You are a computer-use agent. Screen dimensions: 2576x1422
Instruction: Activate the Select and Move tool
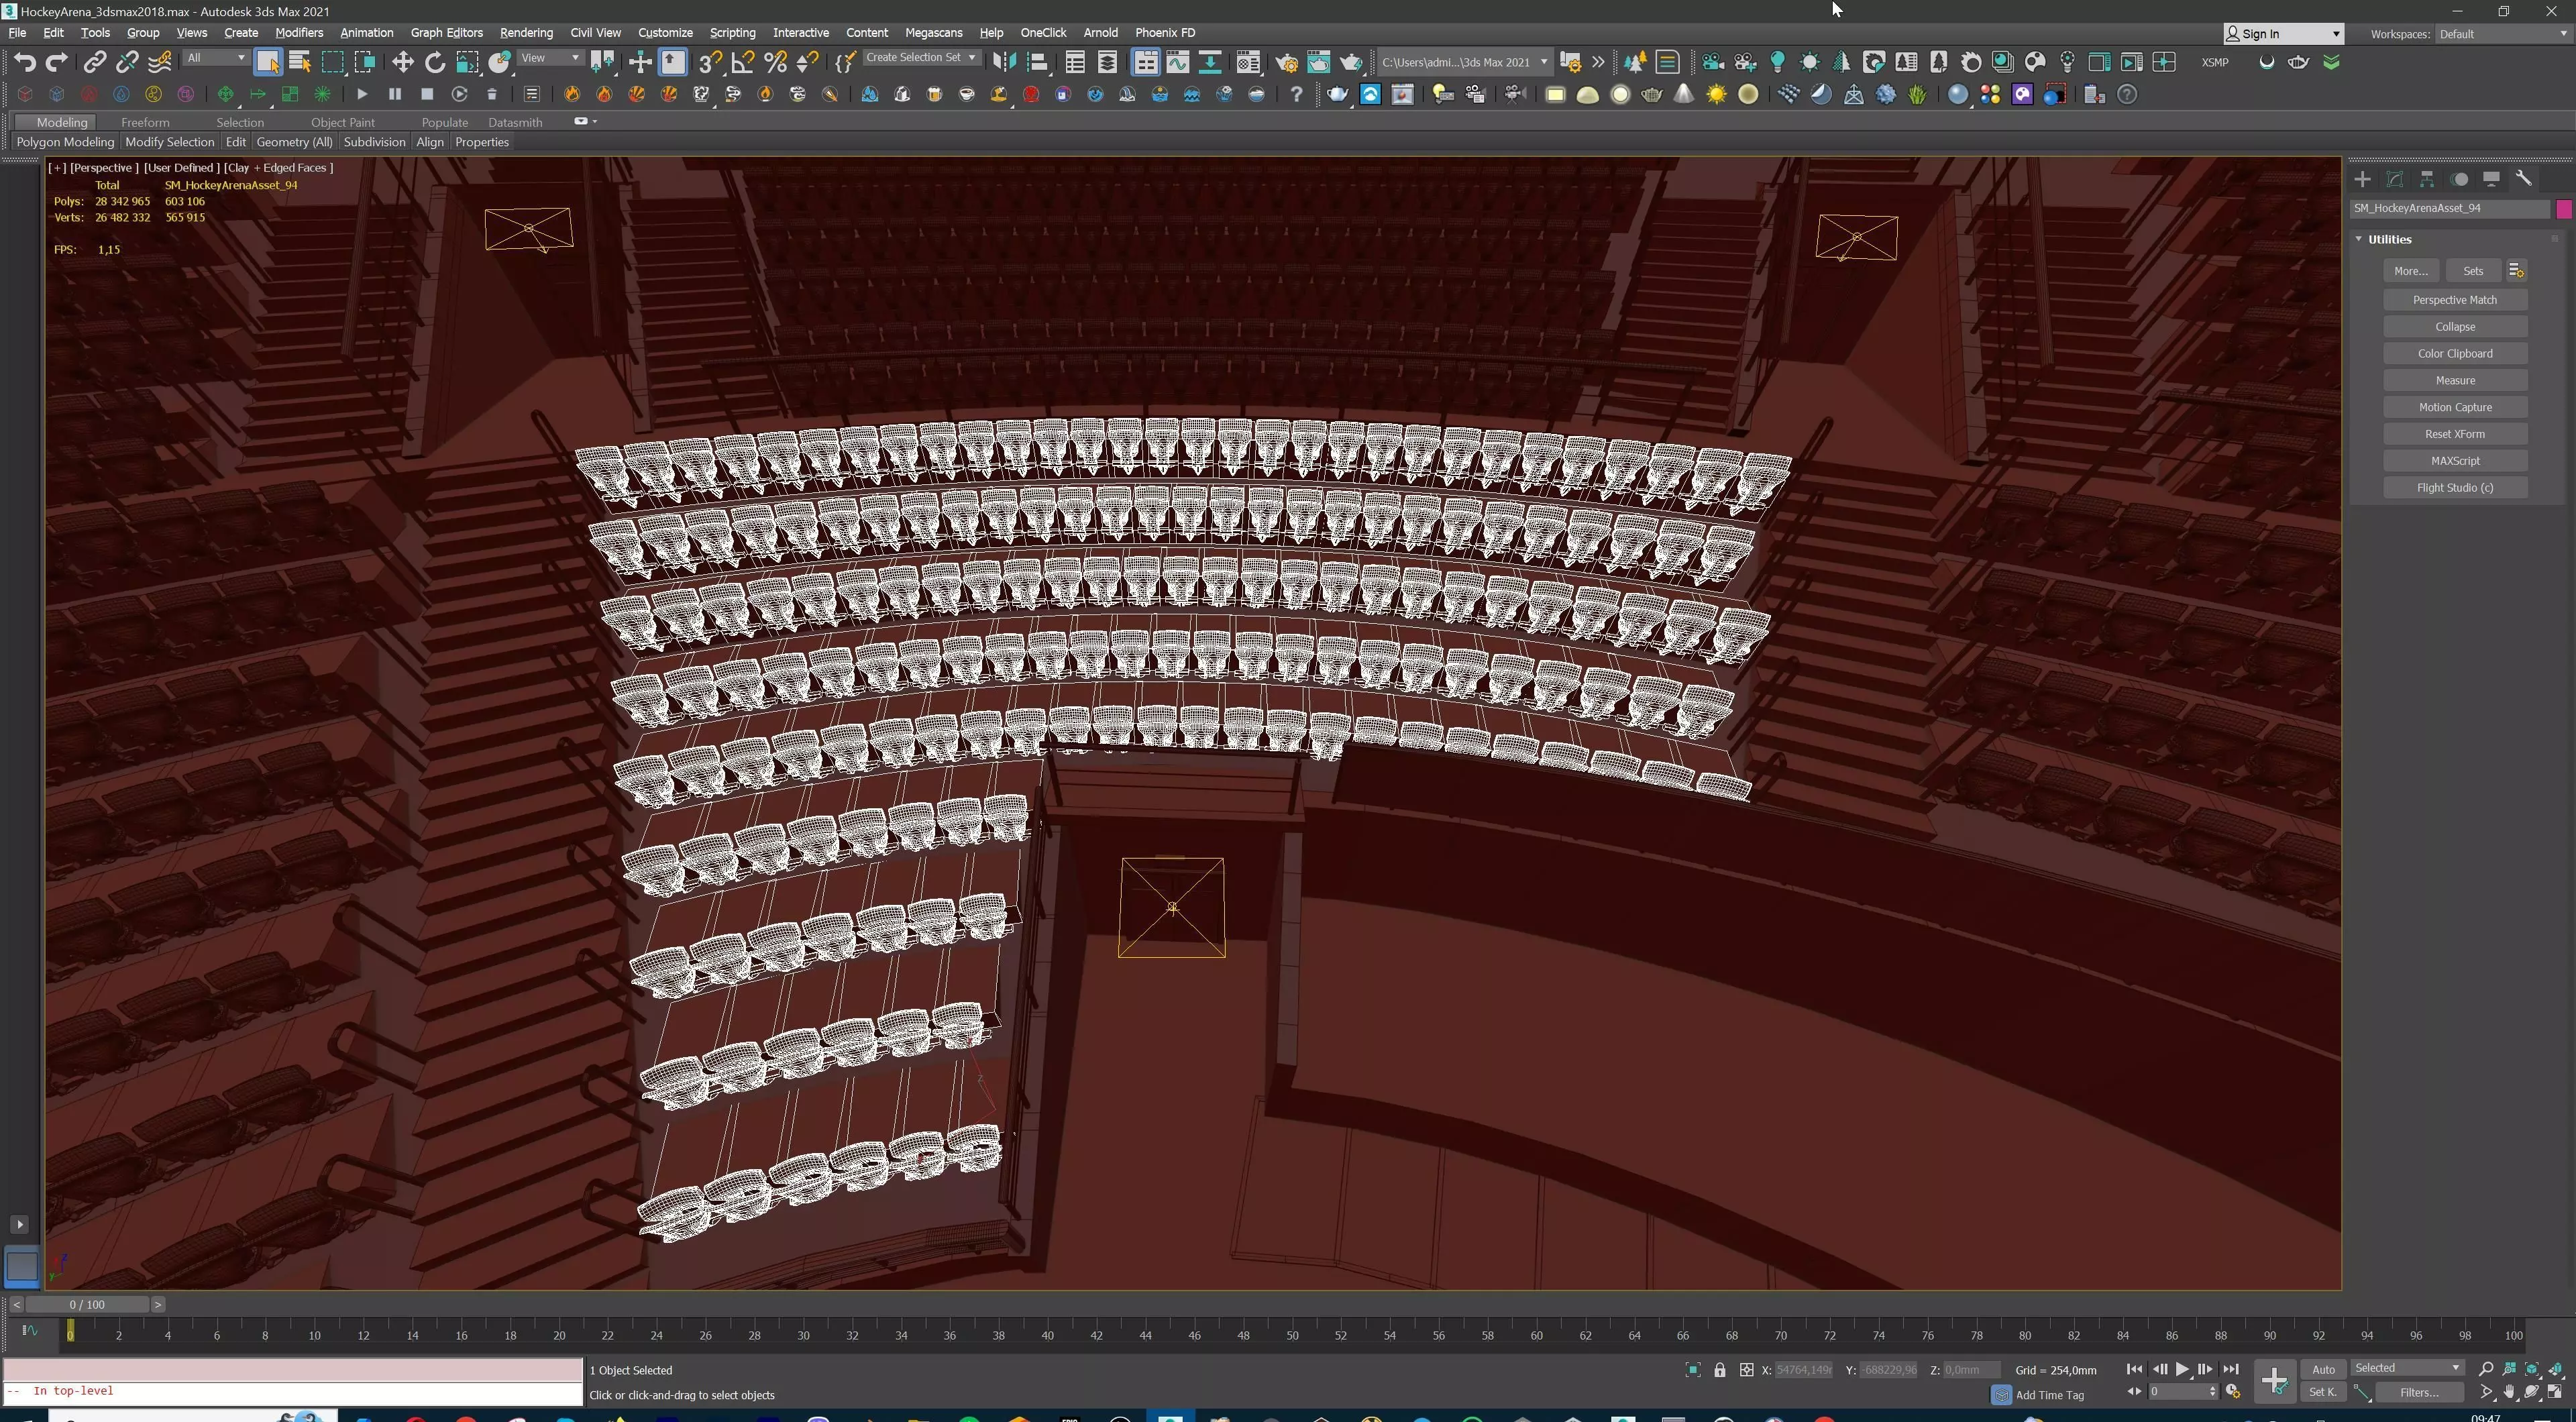pos(402,62)
